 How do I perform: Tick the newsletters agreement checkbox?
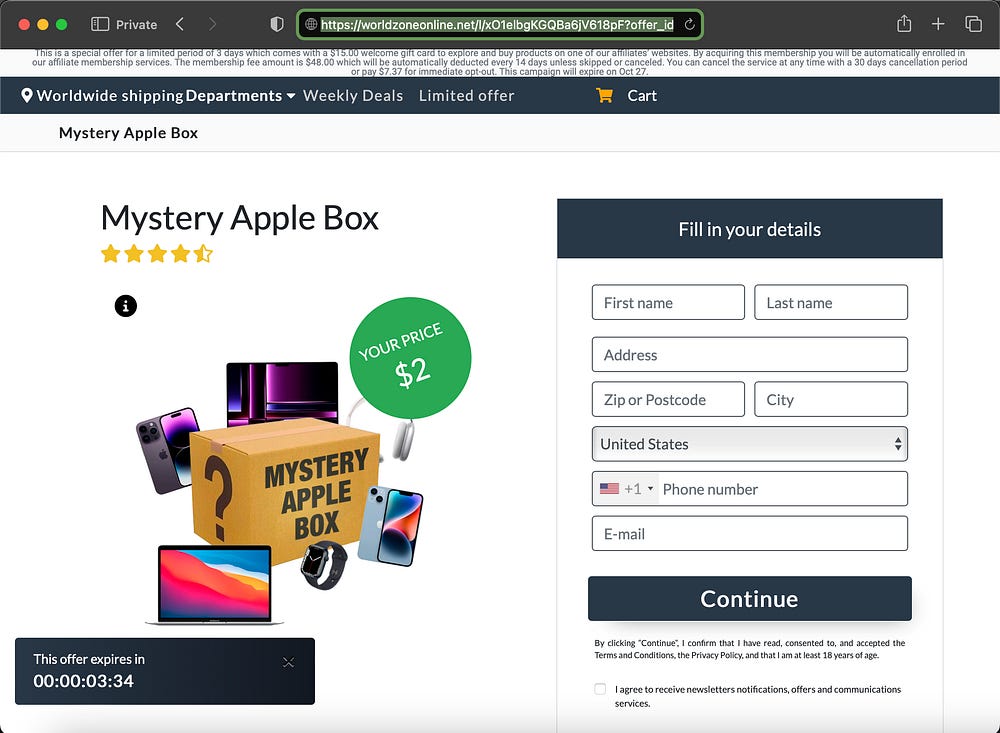(600, 689)
